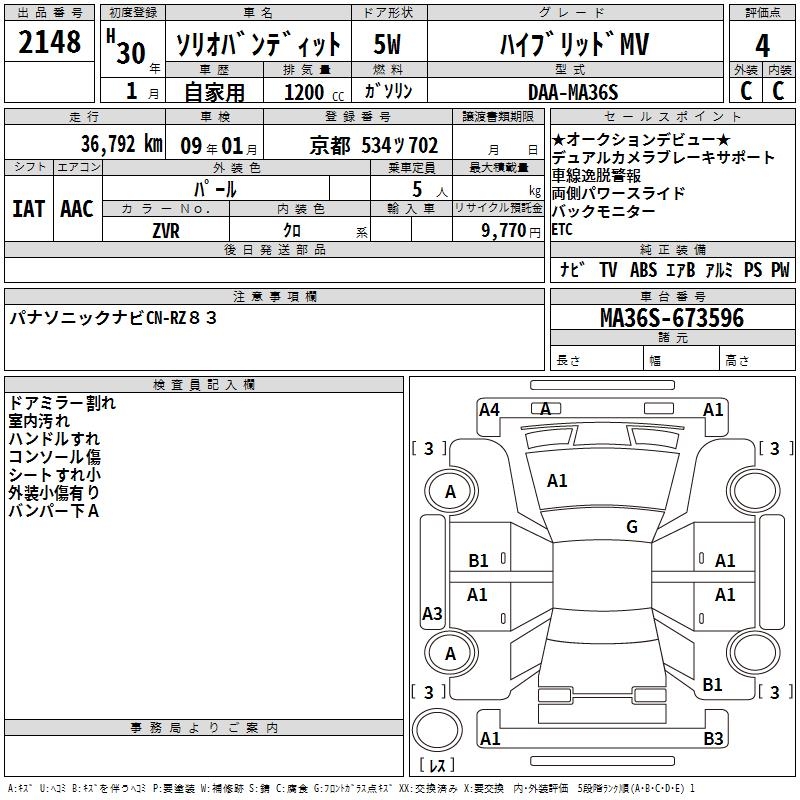
Task: Select lot number 2148
Action: 49,42
